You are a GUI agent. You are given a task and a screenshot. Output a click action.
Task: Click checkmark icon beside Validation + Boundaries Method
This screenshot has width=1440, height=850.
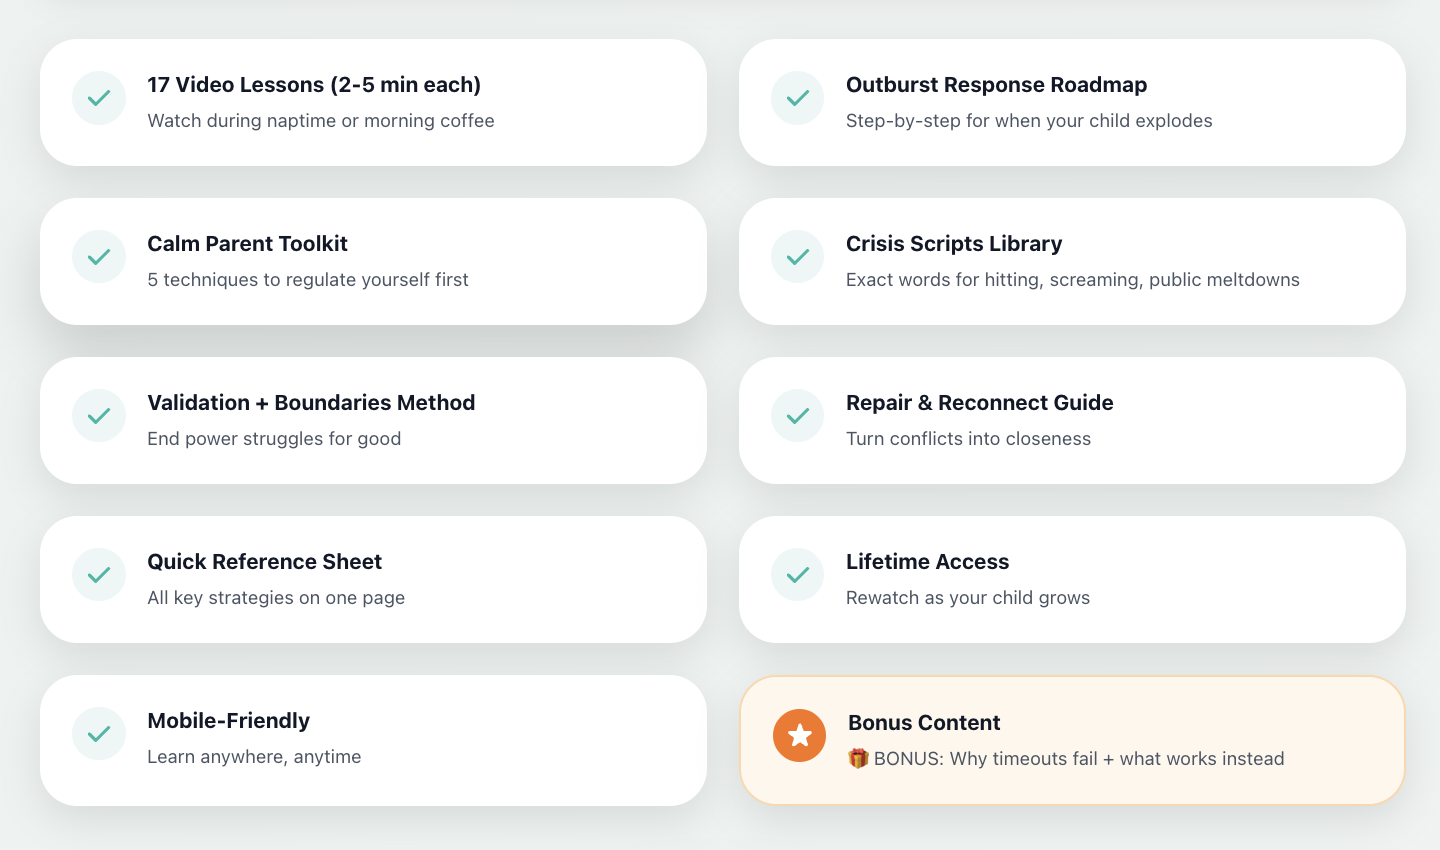tap(99, 416)
